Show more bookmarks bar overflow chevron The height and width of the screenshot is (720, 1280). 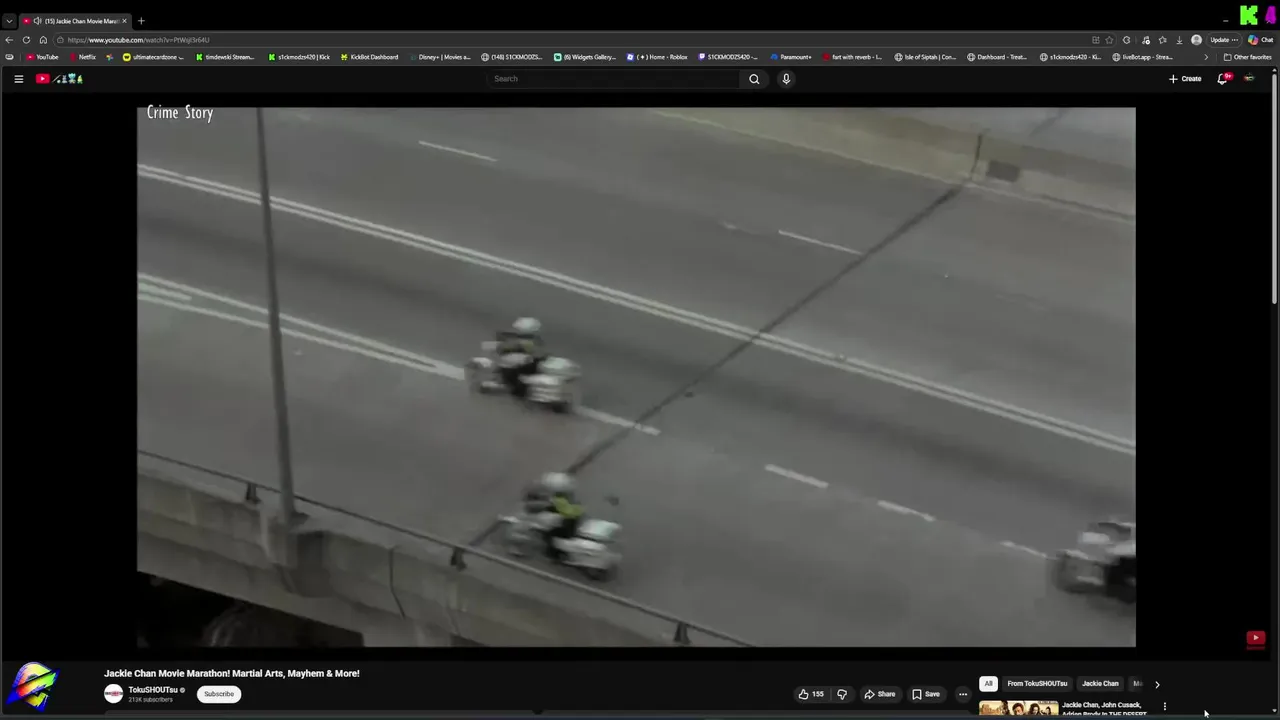tap(1206, 57)
